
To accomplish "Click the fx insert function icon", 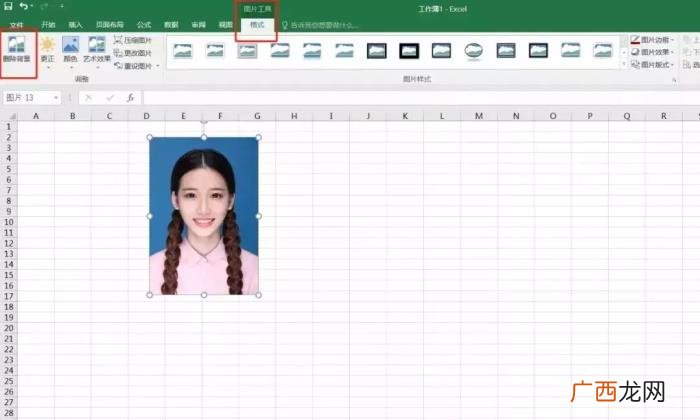I will 130,98.
